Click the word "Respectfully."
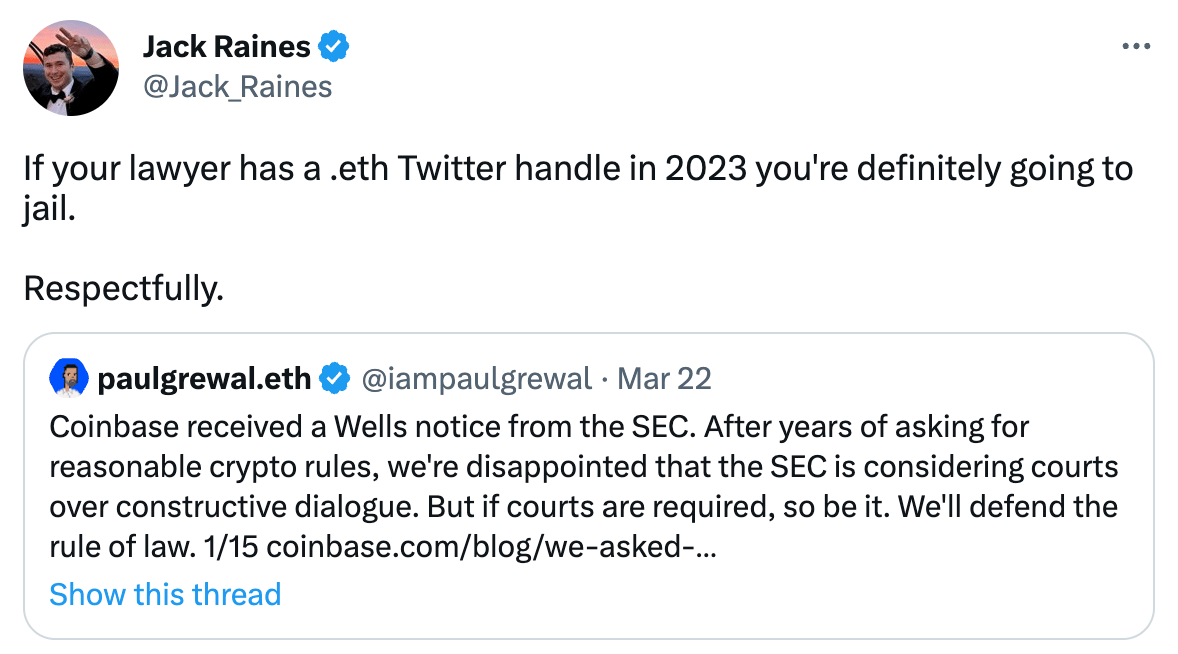1178x654 pixels. pos(123,289)
